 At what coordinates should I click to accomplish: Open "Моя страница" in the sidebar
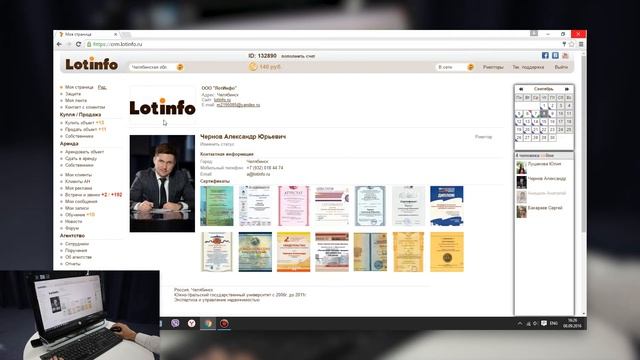coord(79,87)
